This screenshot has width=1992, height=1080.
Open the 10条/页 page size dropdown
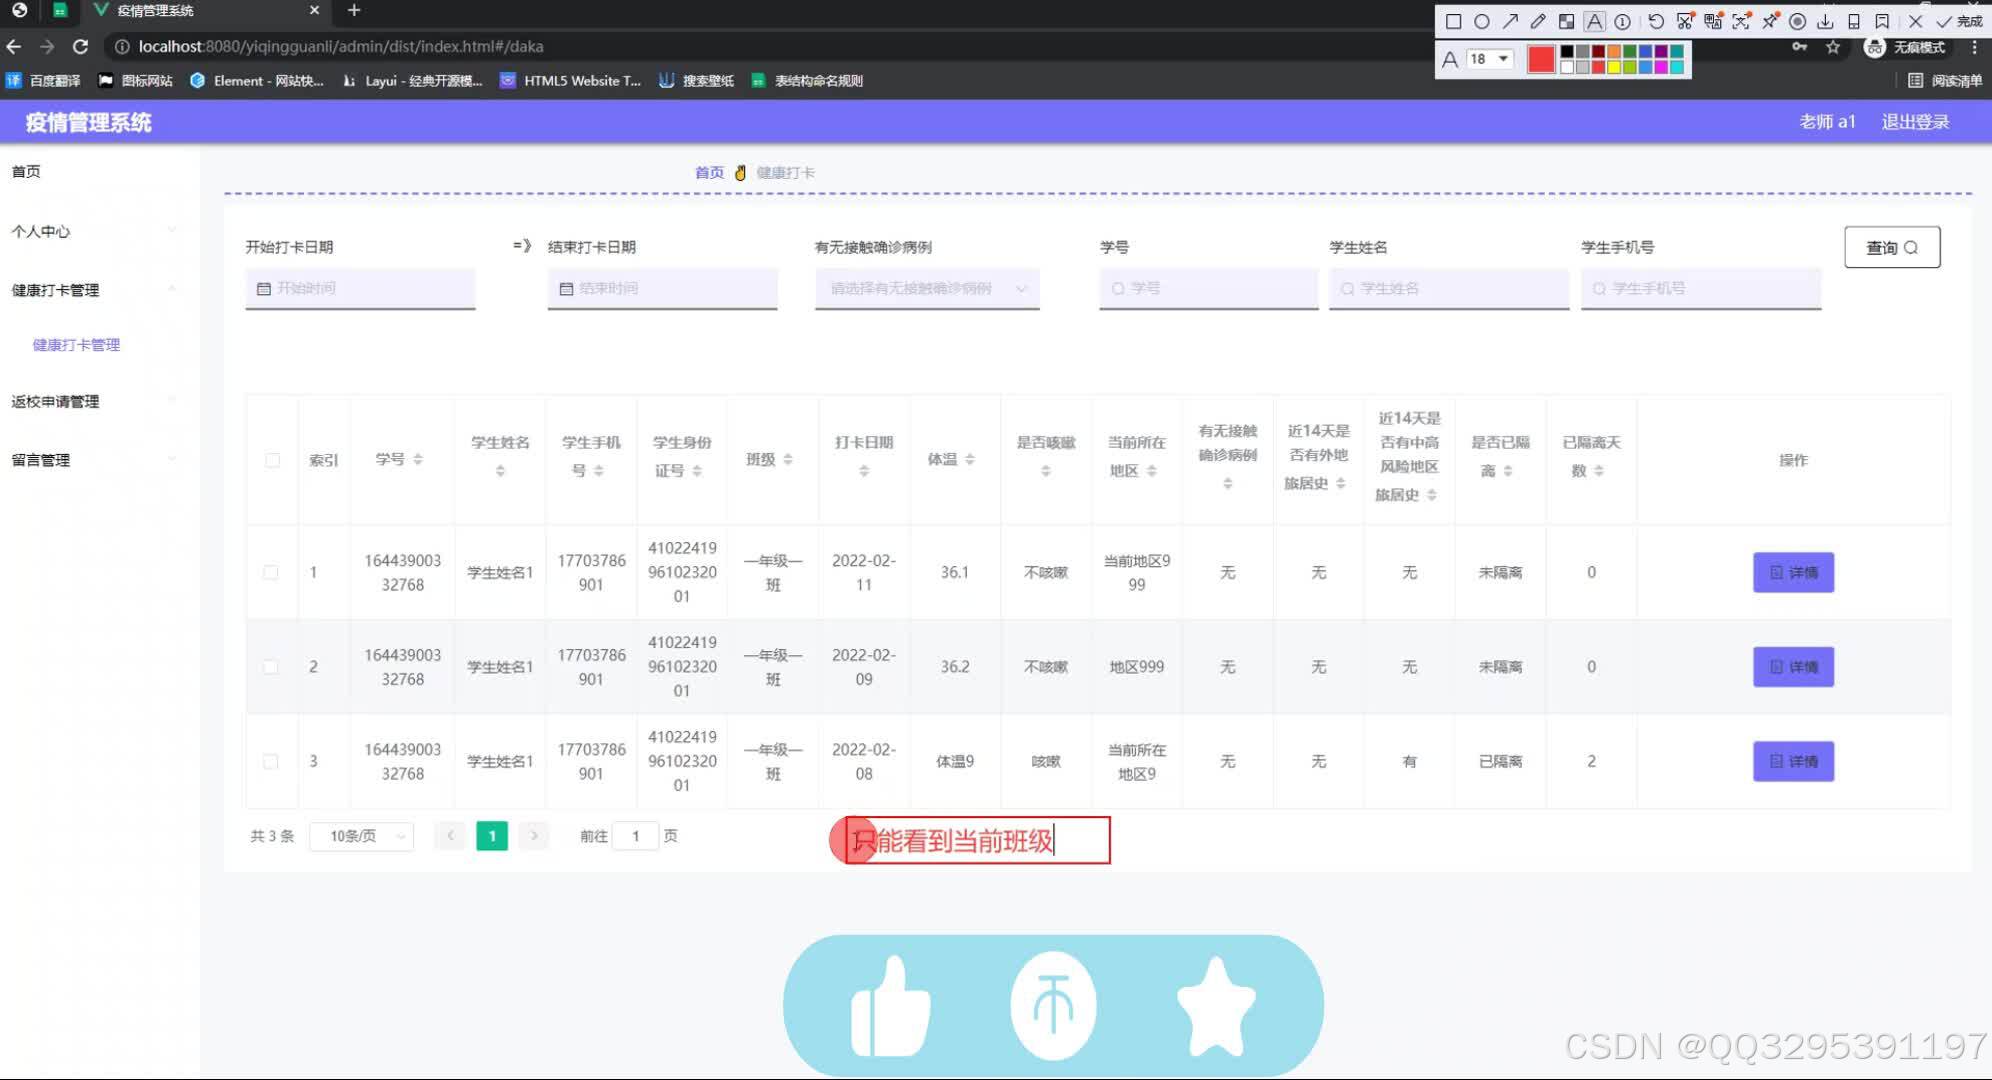point(361,836)
